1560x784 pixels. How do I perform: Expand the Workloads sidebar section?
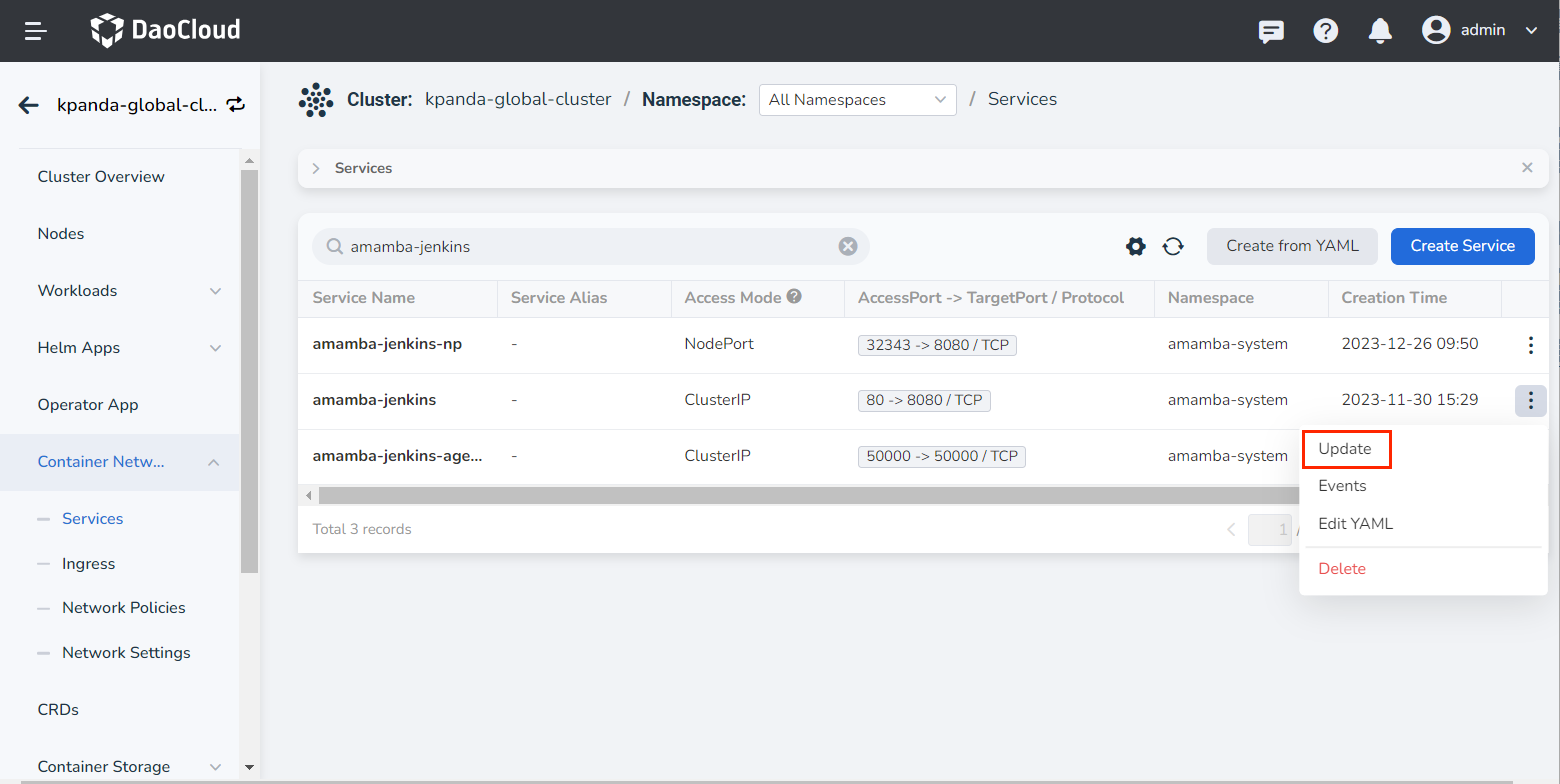pyautogui.click(x=215, y=291)
